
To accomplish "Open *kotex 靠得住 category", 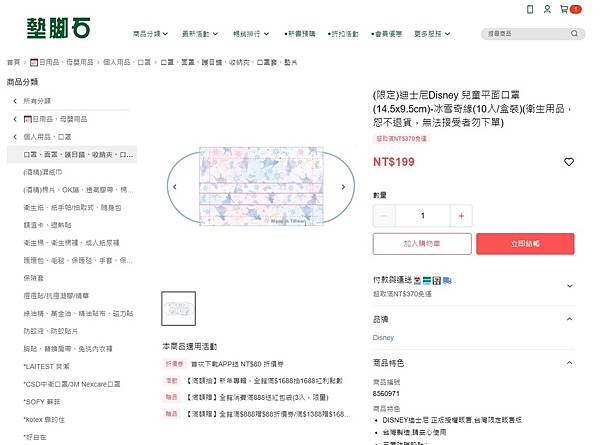I will click(44, 419).
